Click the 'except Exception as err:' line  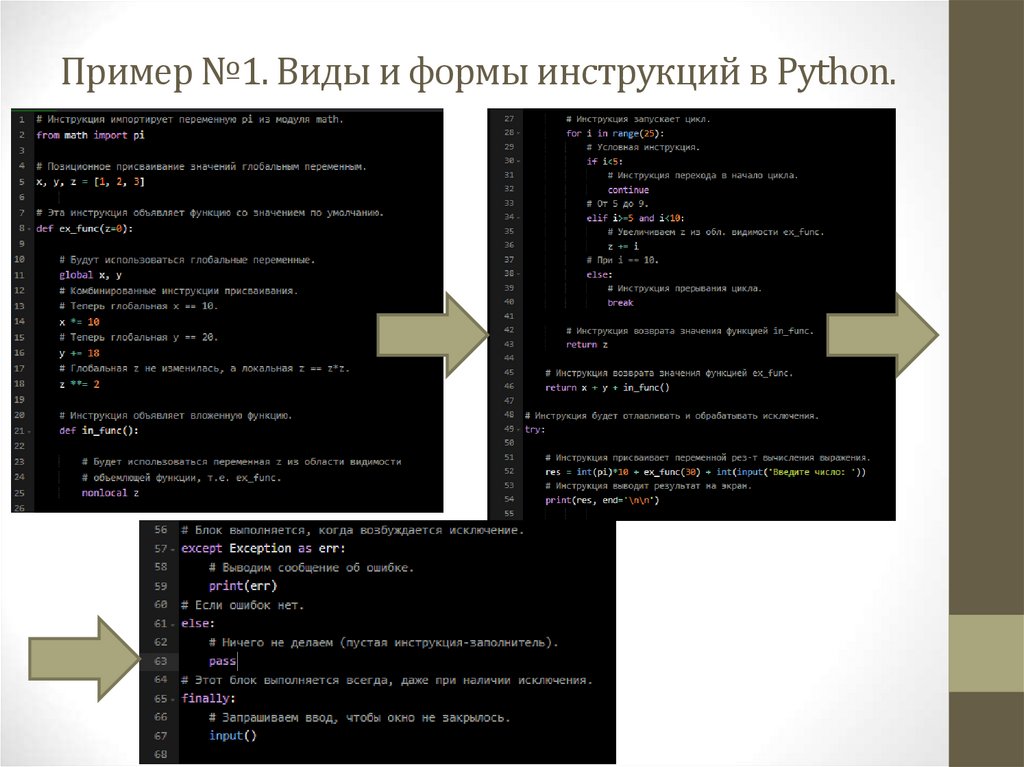(x=263, y=549)
